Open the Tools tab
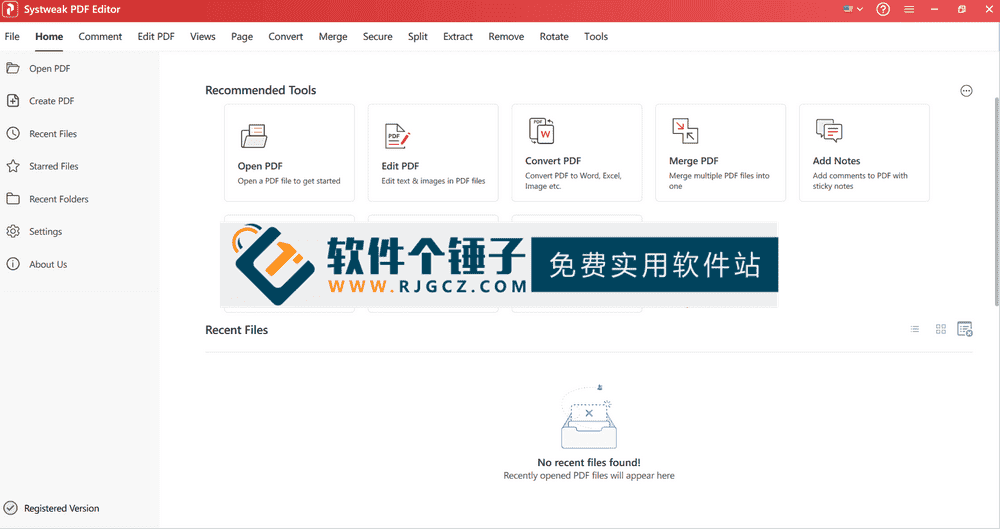 pos(596,36)
